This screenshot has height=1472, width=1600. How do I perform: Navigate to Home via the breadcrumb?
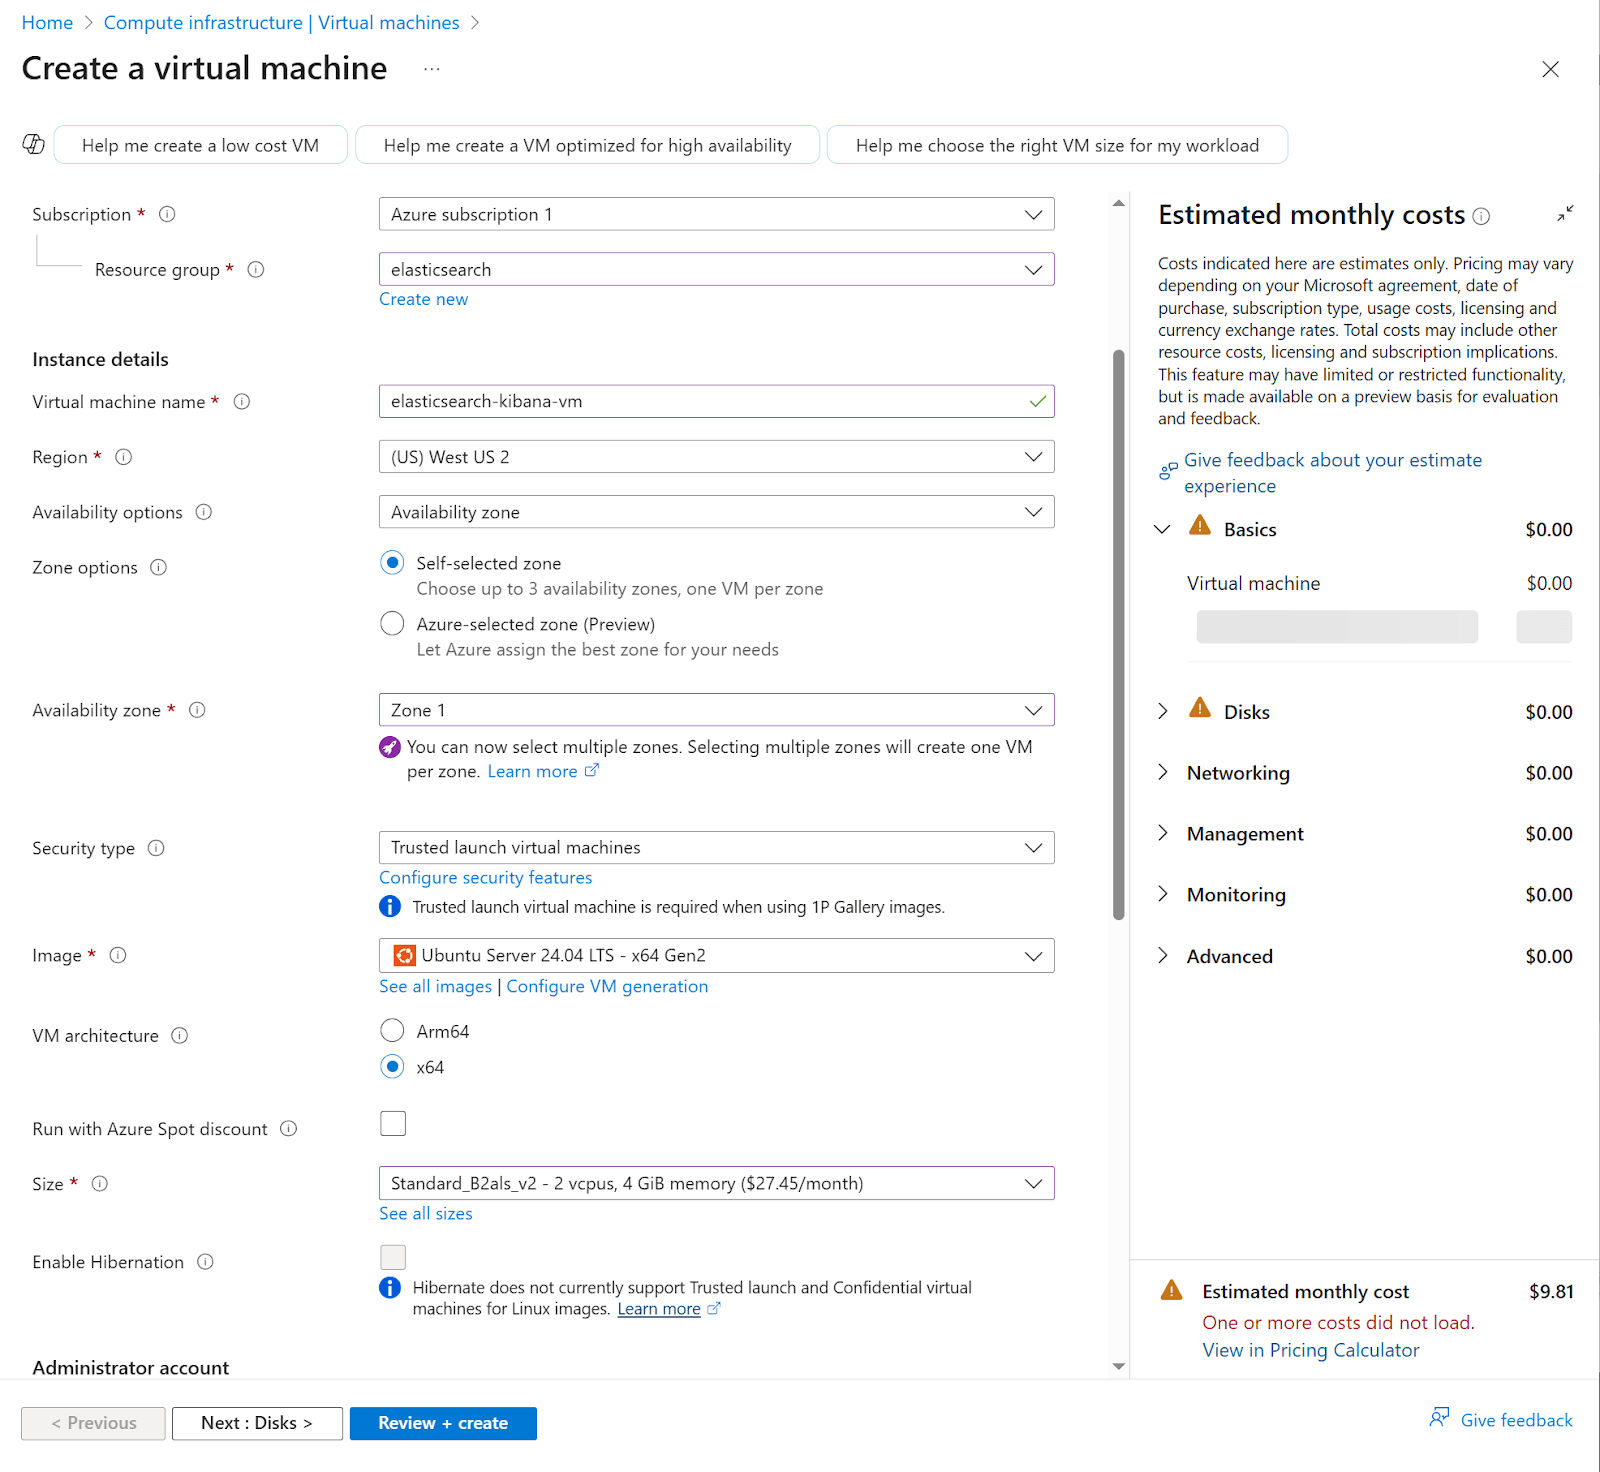47,22
